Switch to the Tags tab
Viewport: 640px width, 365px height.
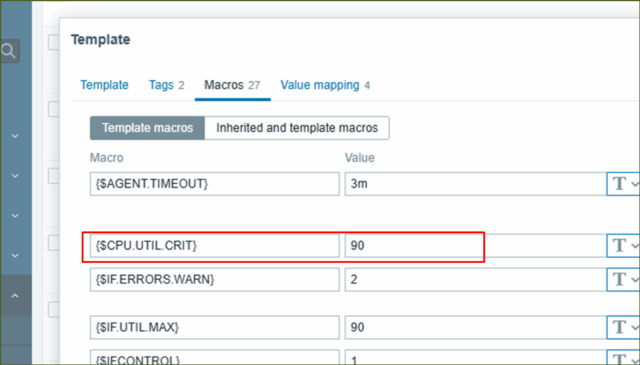coord(167,85)
